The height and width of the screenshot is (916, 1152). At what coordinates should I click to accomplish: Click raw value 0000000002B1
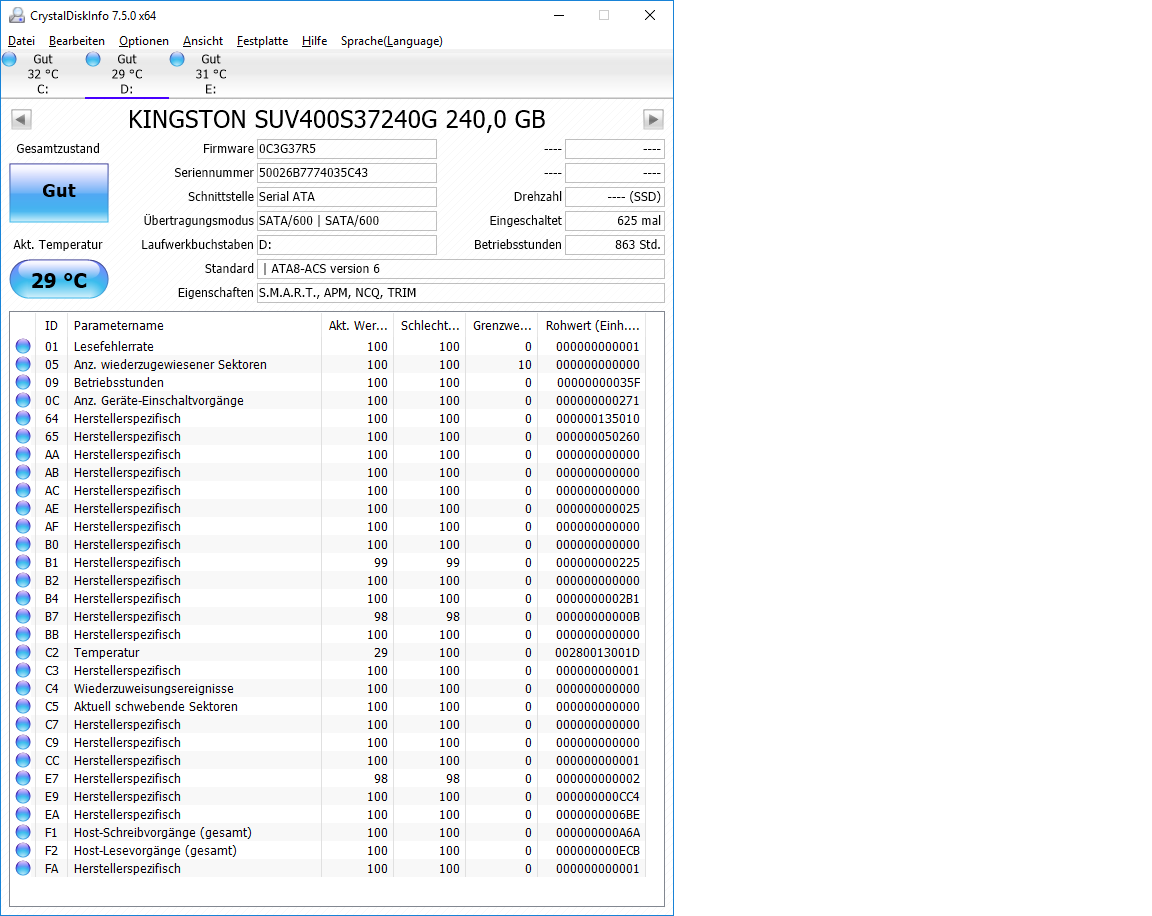[597, 599]
